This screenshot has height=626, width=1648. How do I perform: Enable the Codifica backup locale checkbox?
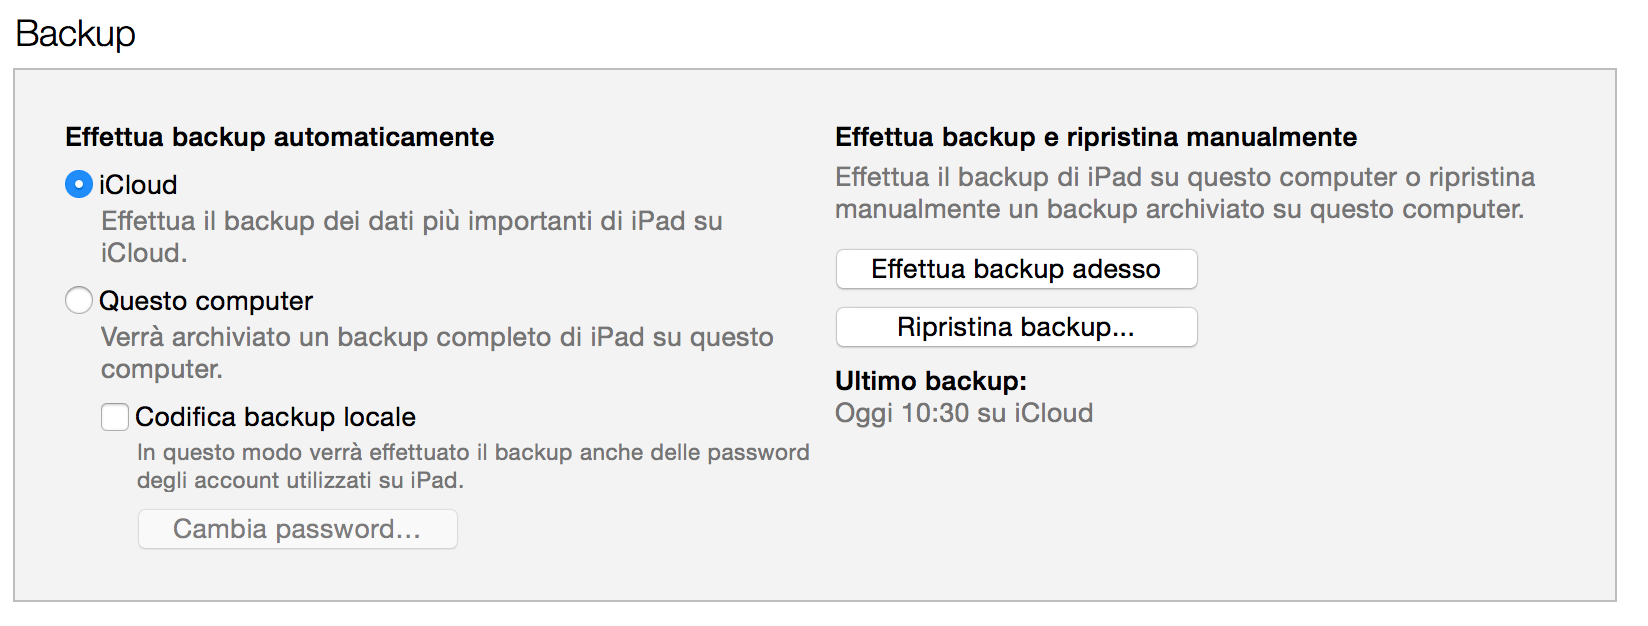(x=115, y=417)
